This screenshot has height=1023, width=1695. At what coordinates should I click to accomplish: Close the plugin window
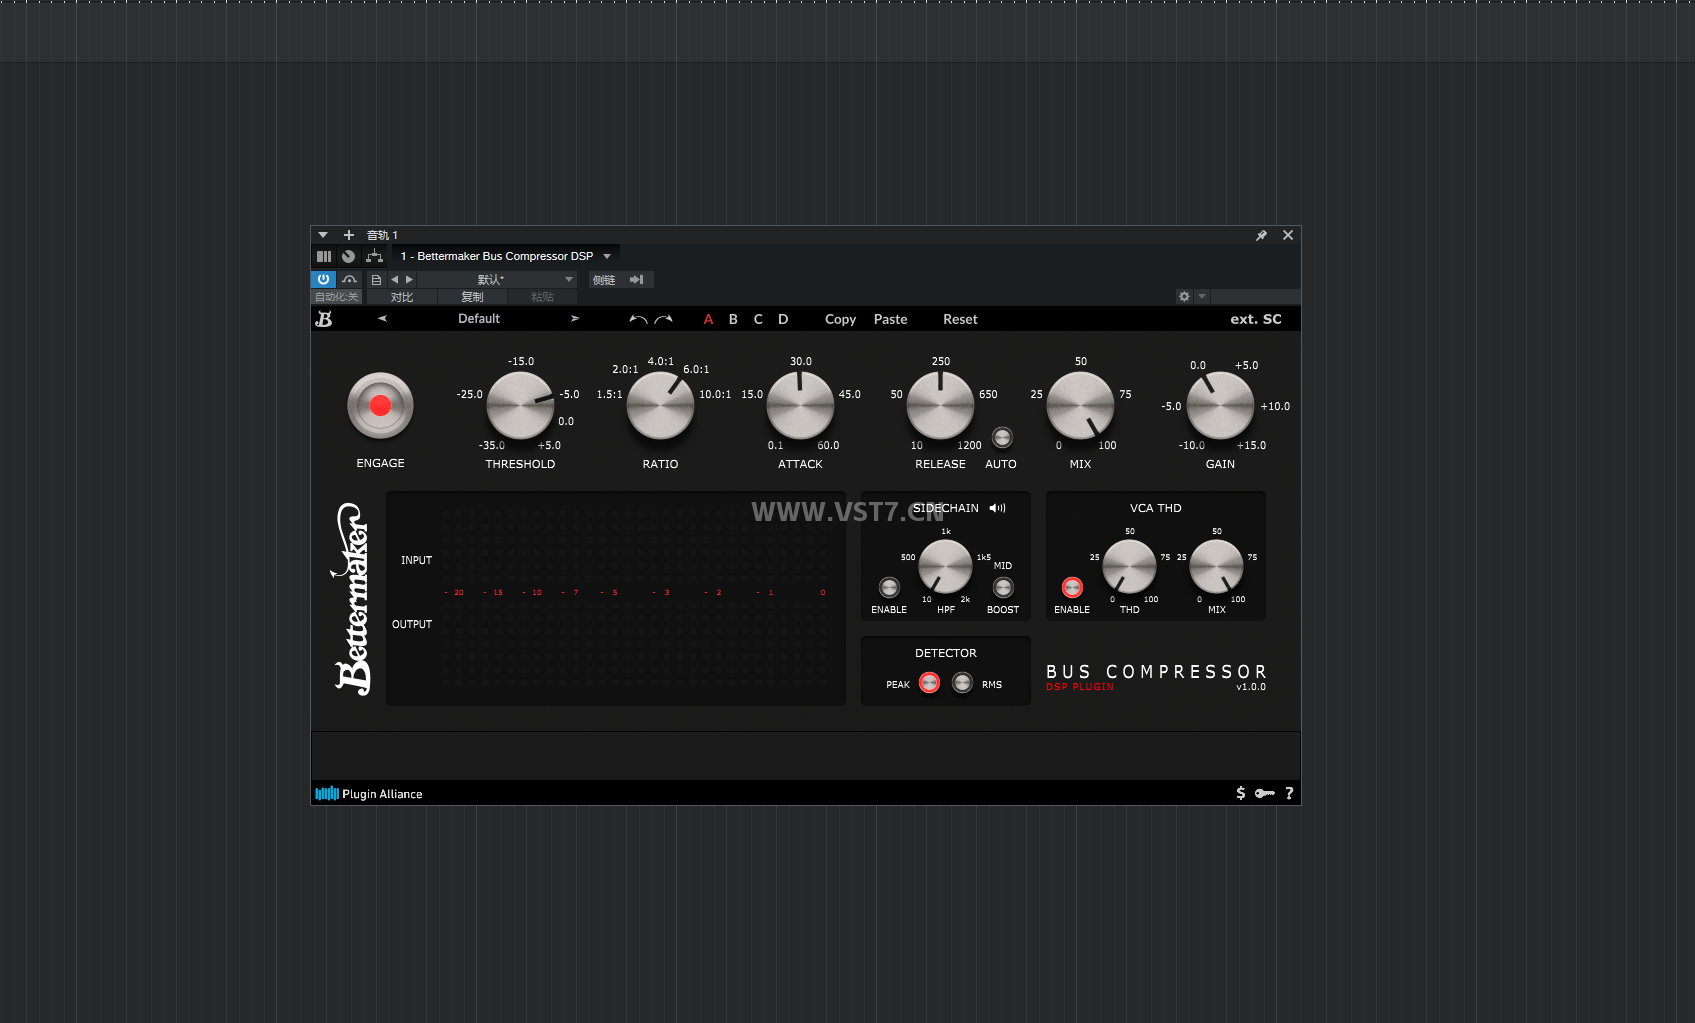1288,235
